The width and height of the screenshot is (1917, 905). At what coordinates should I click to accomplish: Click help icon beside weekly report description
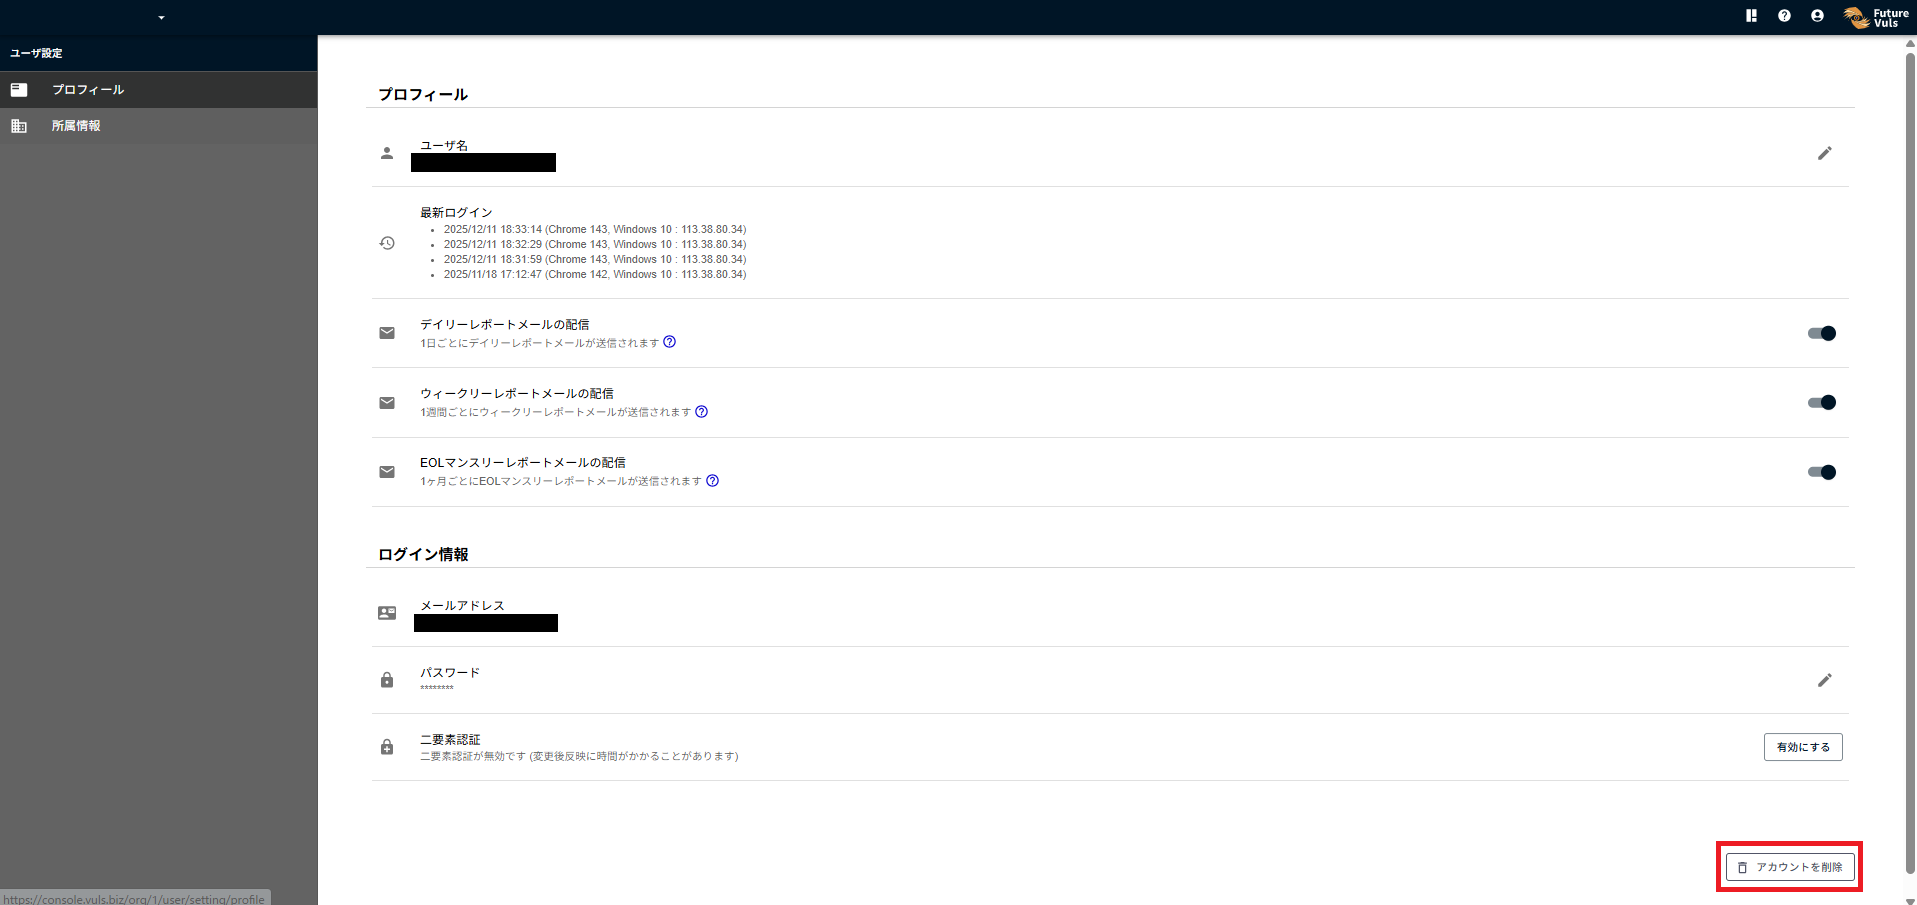702,411
